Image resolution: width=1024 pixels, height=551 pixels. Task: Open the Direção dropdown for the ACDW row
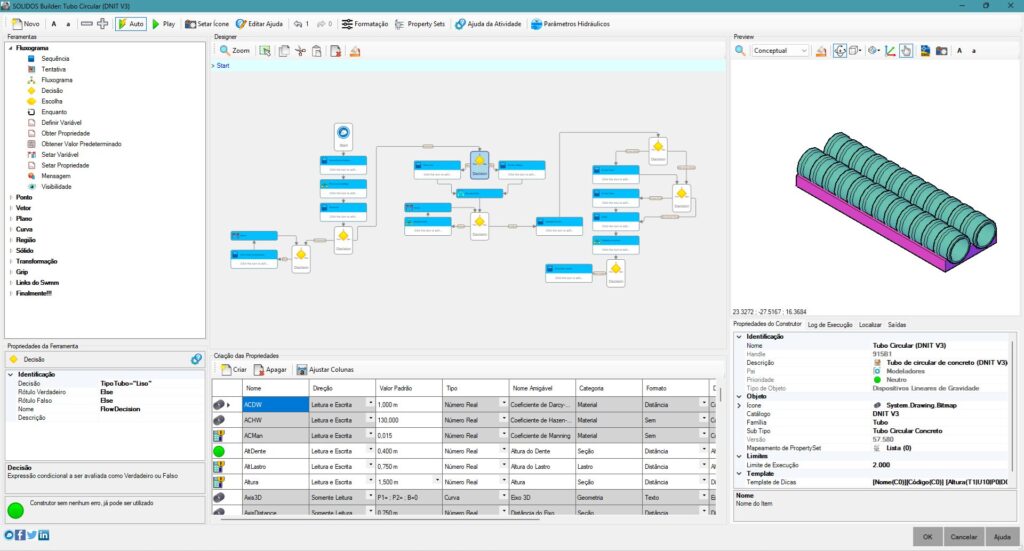371,404
